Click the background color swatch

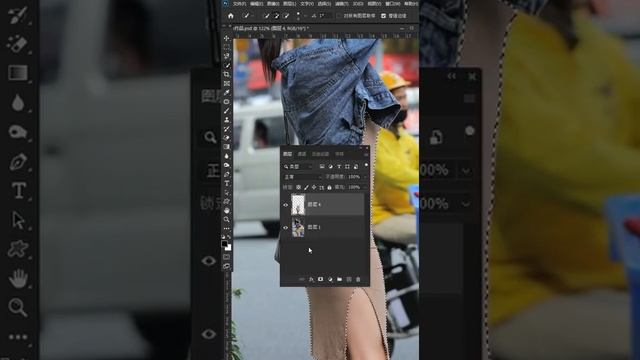[228, 247]
